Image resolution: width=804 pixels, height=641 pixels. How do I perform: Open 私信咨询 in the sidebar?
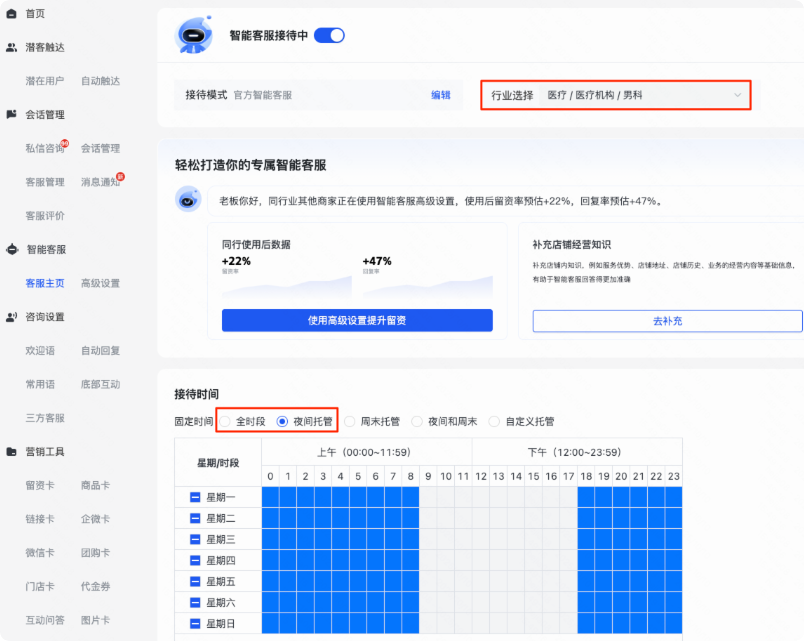[x=45, y=148]
